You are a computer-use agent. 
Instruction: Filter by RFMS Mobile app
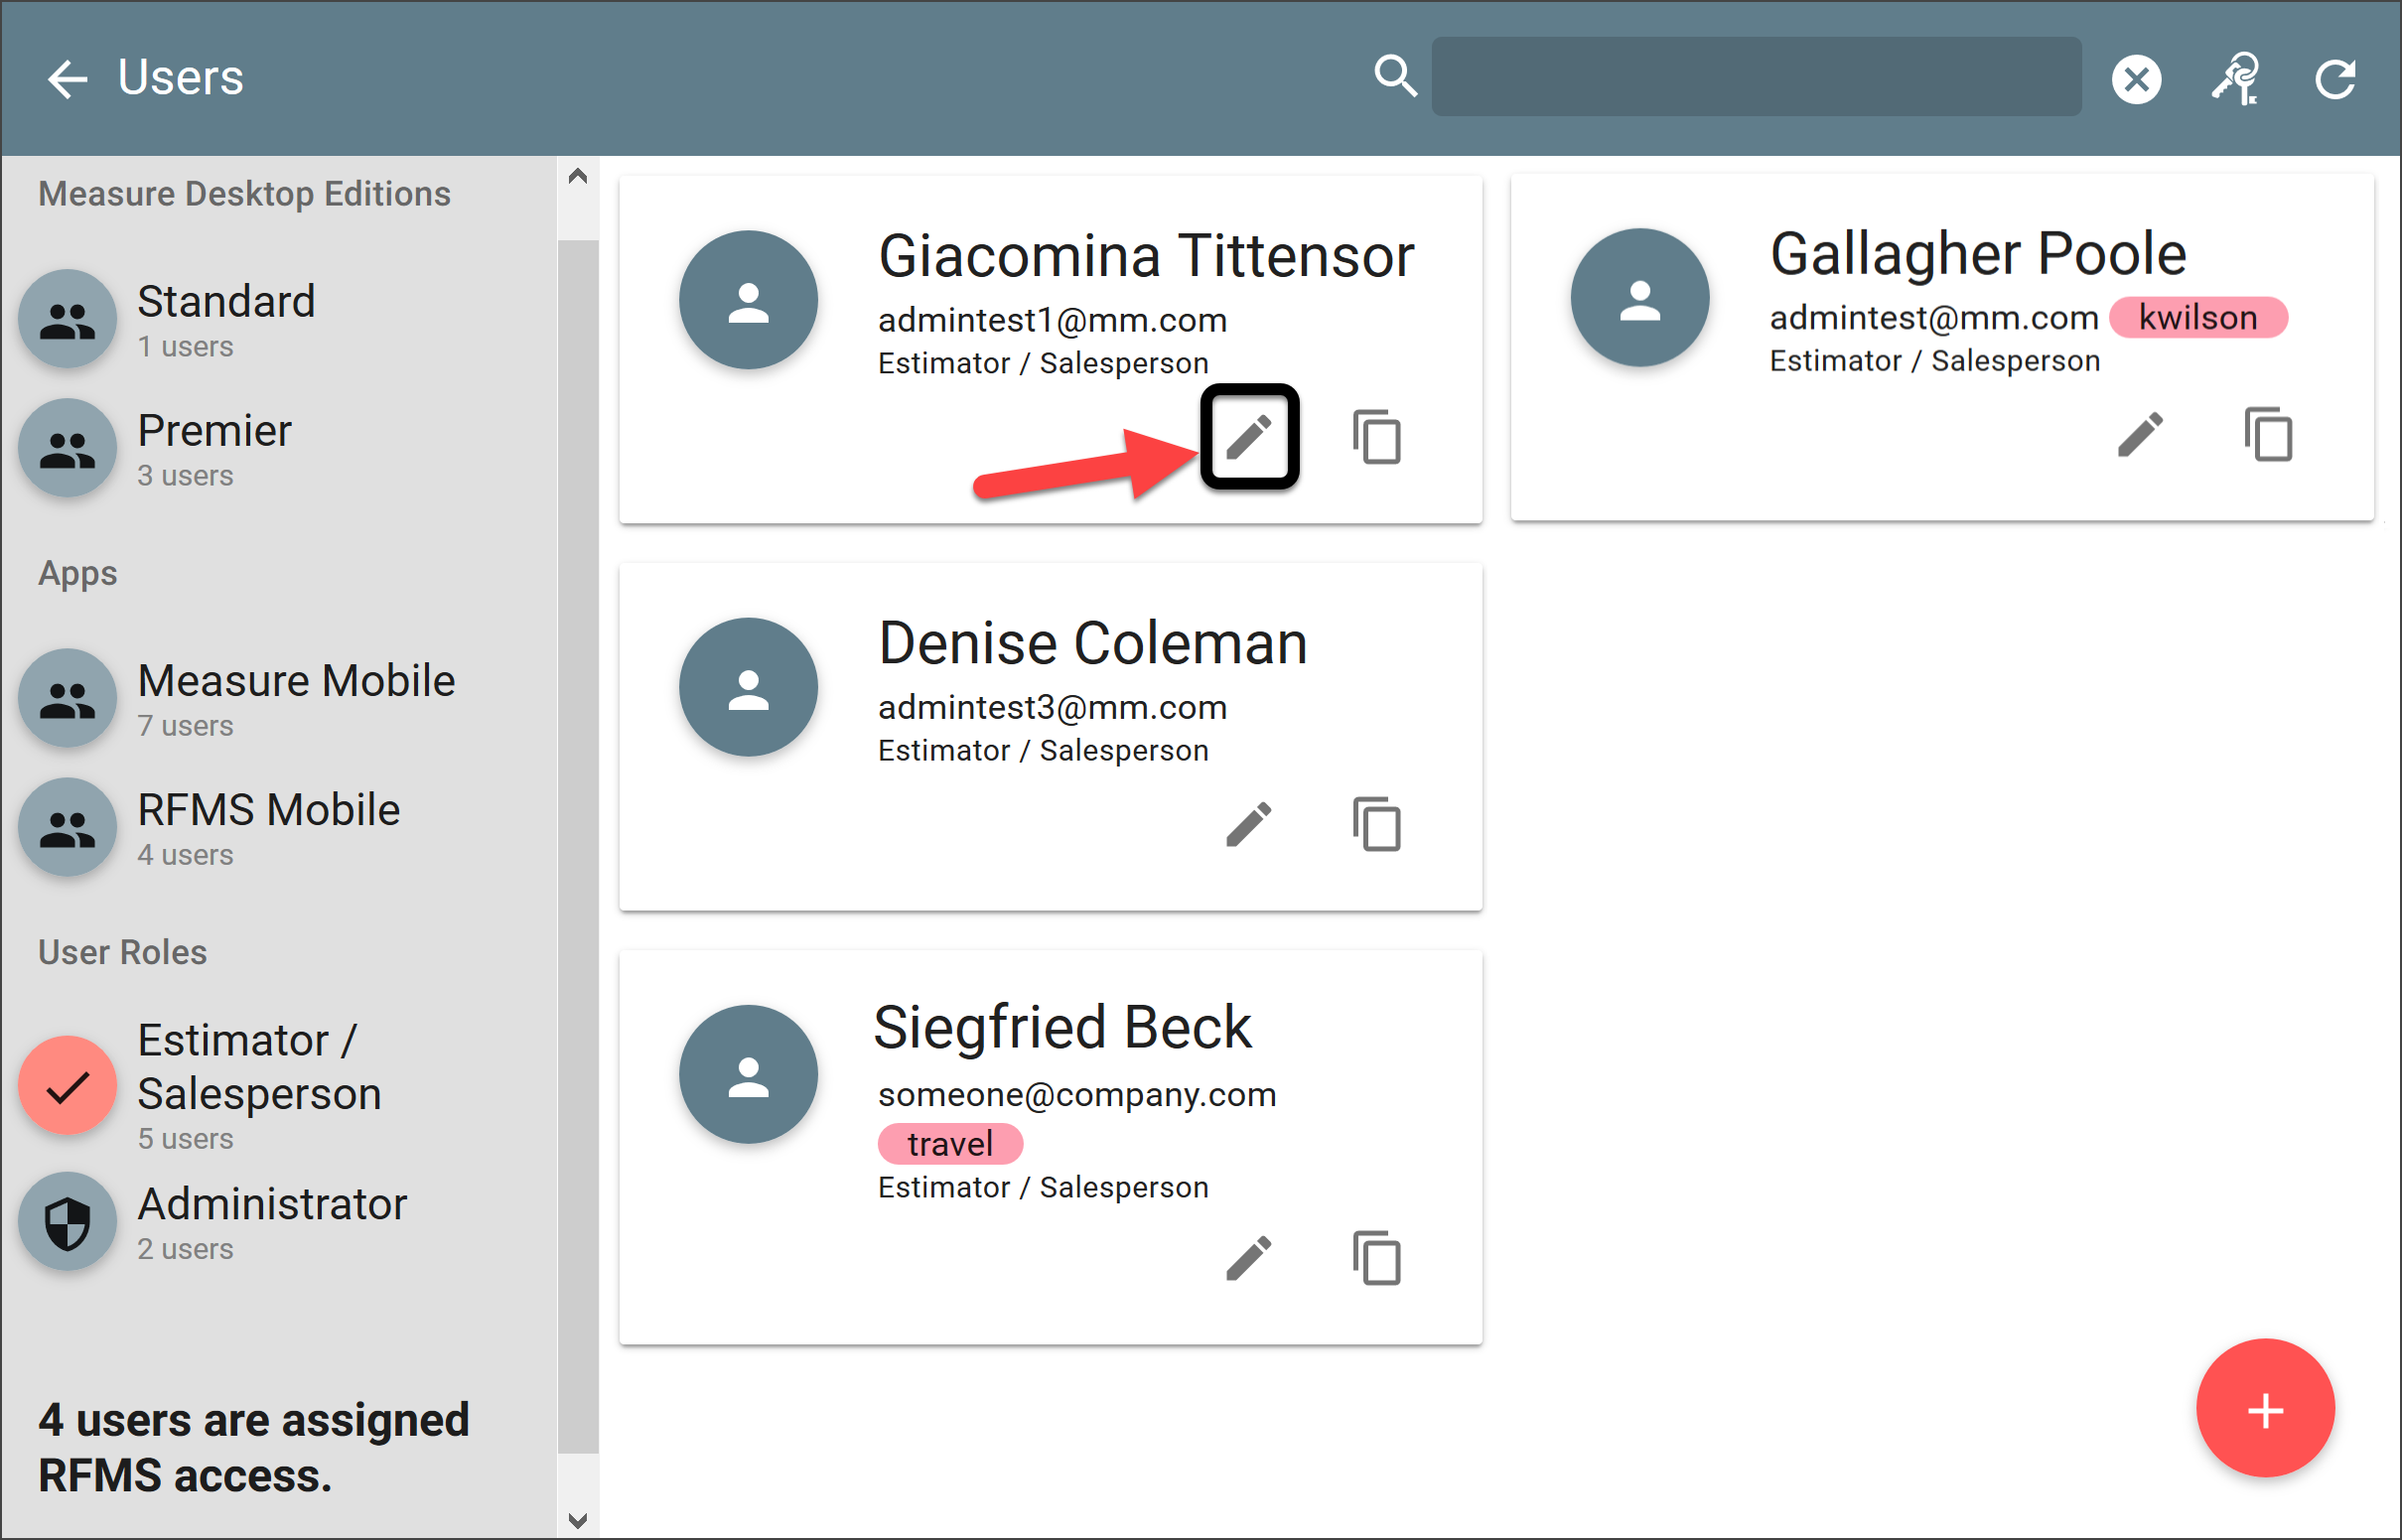click(x=68, y=828)
